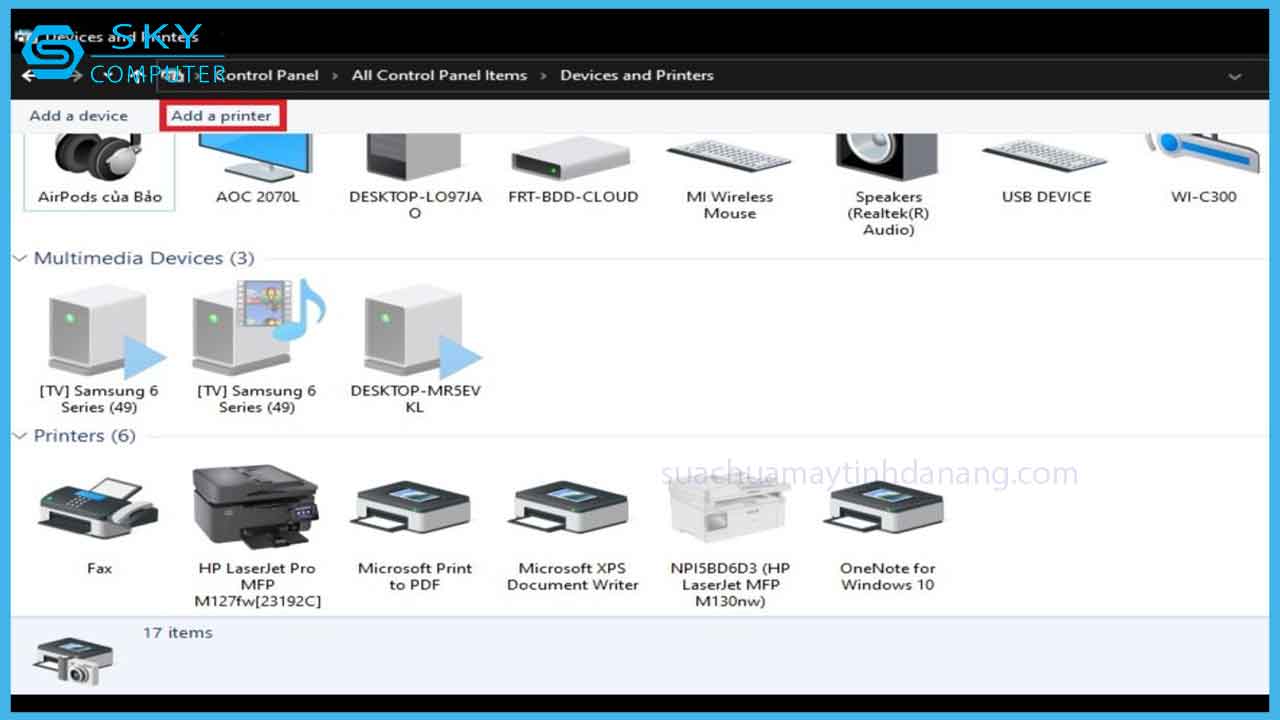Click the 17 items status text
Screen dimensions: 1280x720
[x=178, y=633]
